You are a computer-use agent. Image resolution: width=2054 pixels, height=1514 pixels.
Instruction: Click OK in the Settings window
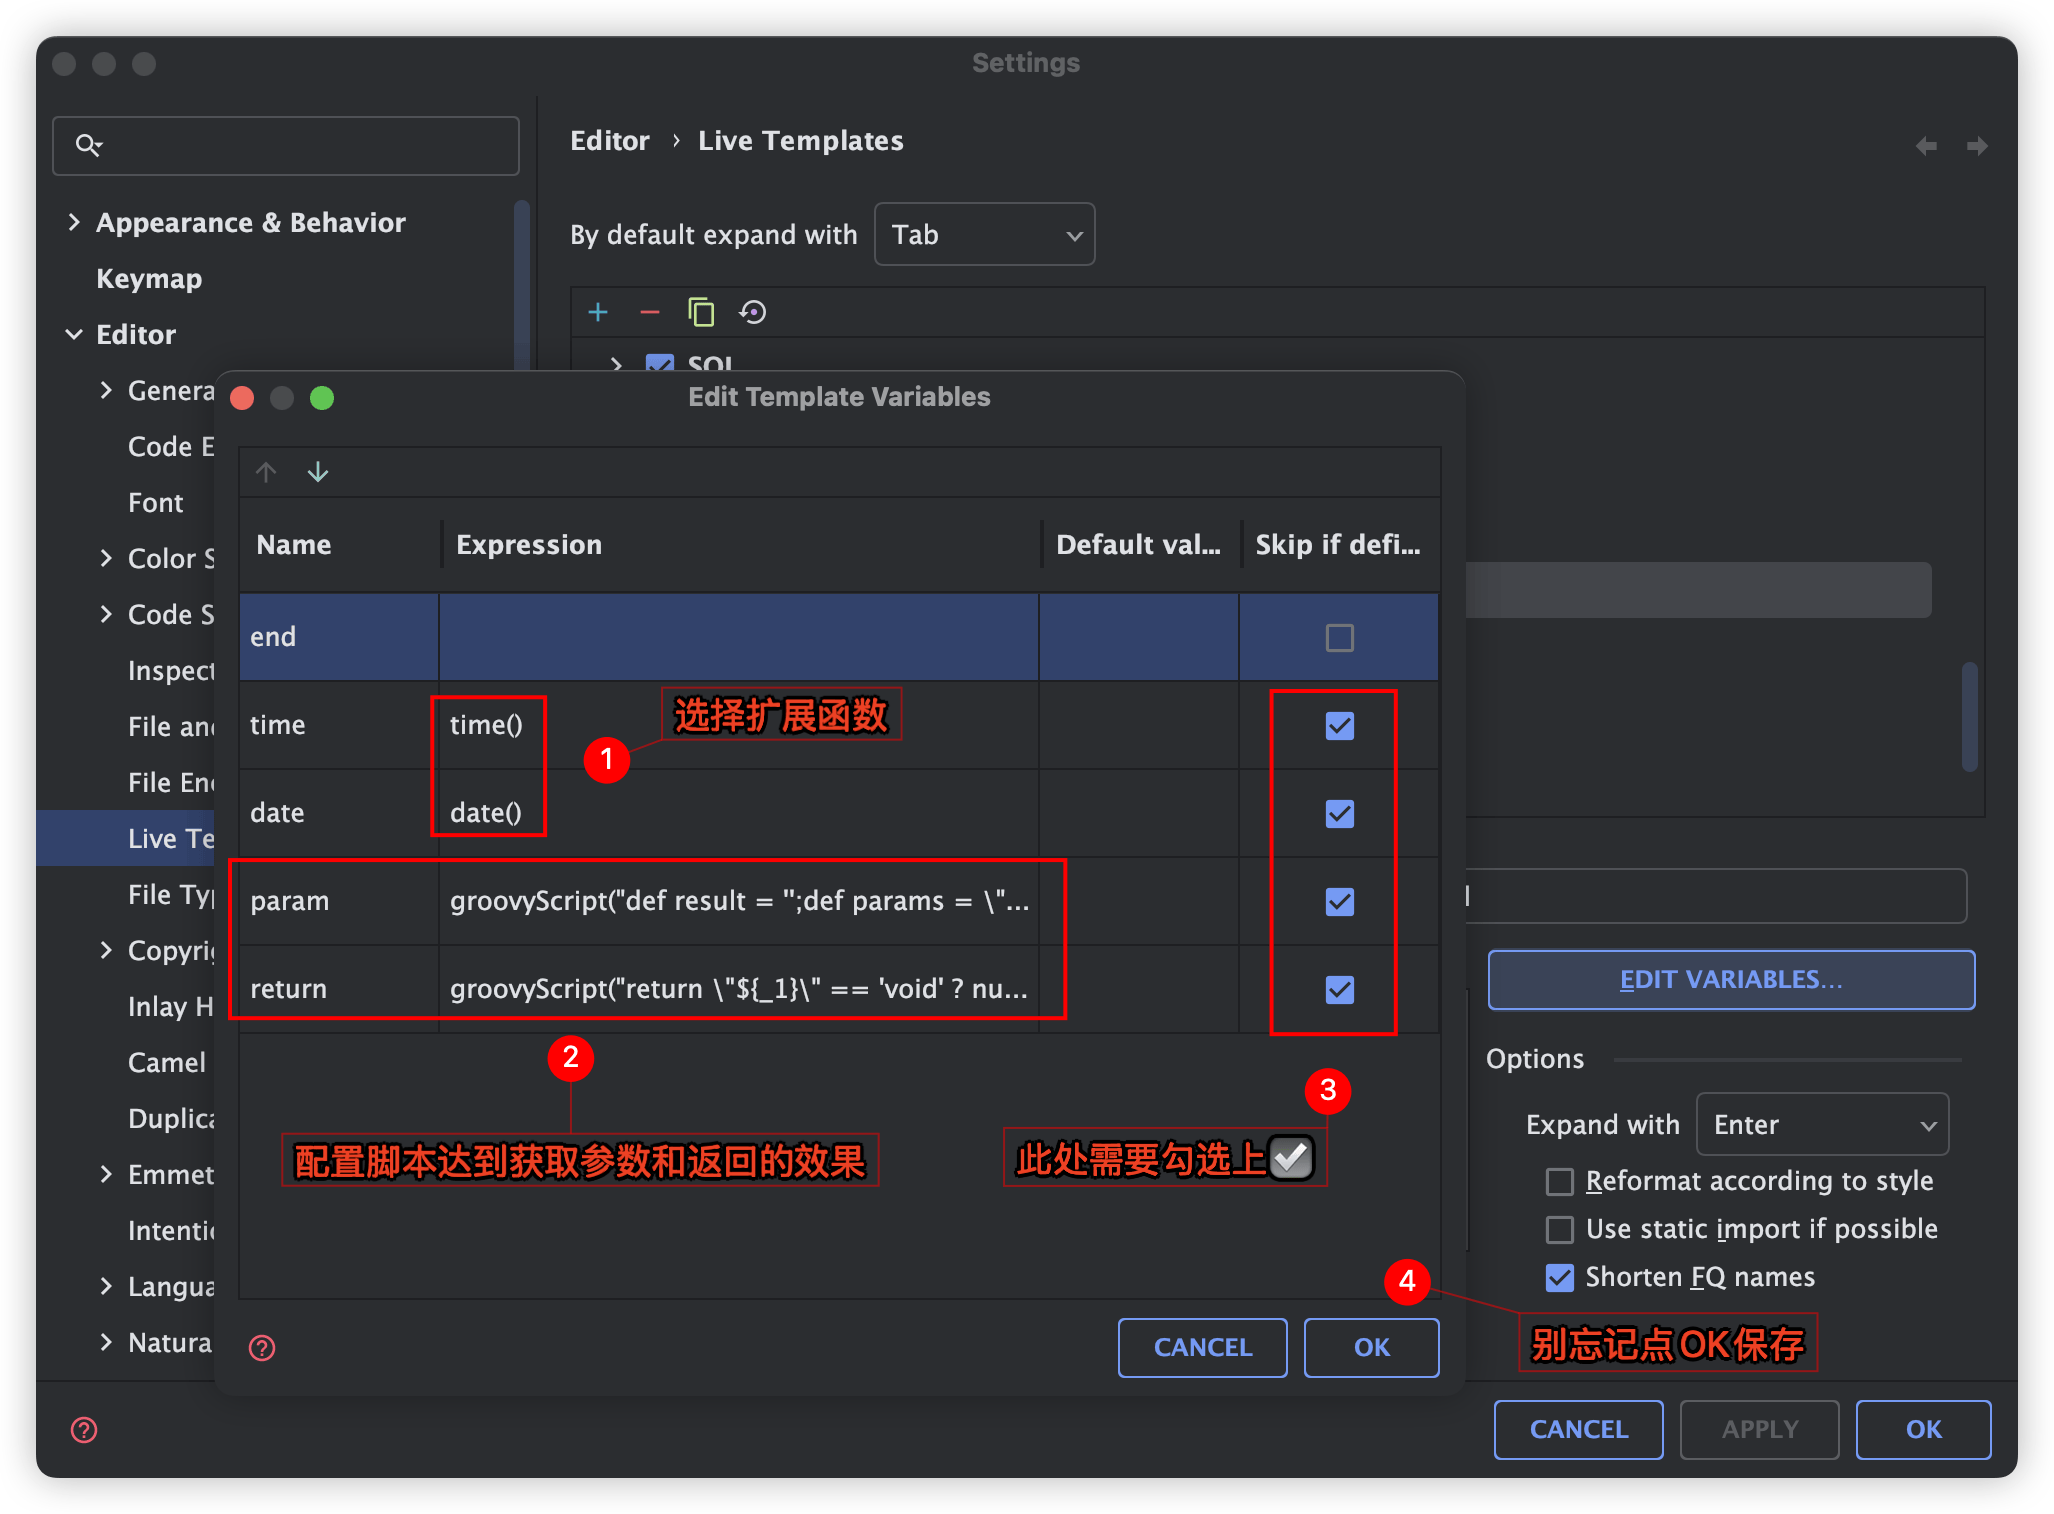[1923, 1430]
